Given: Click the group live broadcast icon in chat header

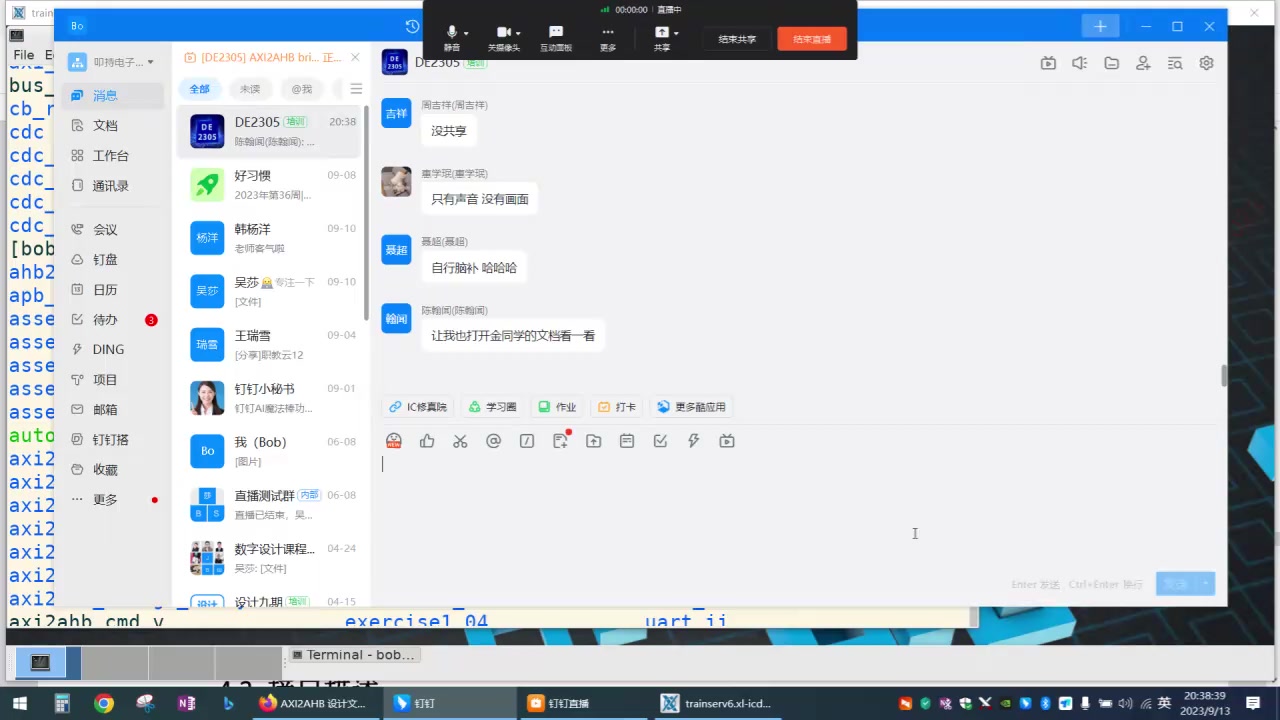Looking at the screenshot, I should point(1048,63).
